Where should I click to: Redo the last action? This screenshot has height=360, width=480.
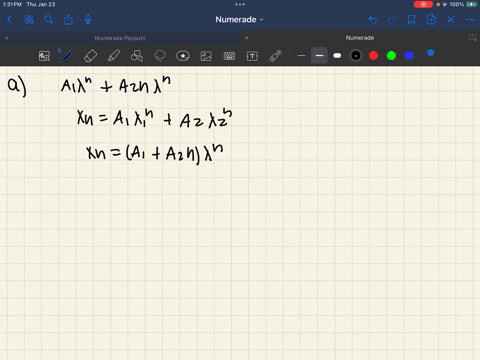pyautogui.click(x=392, y=20)
